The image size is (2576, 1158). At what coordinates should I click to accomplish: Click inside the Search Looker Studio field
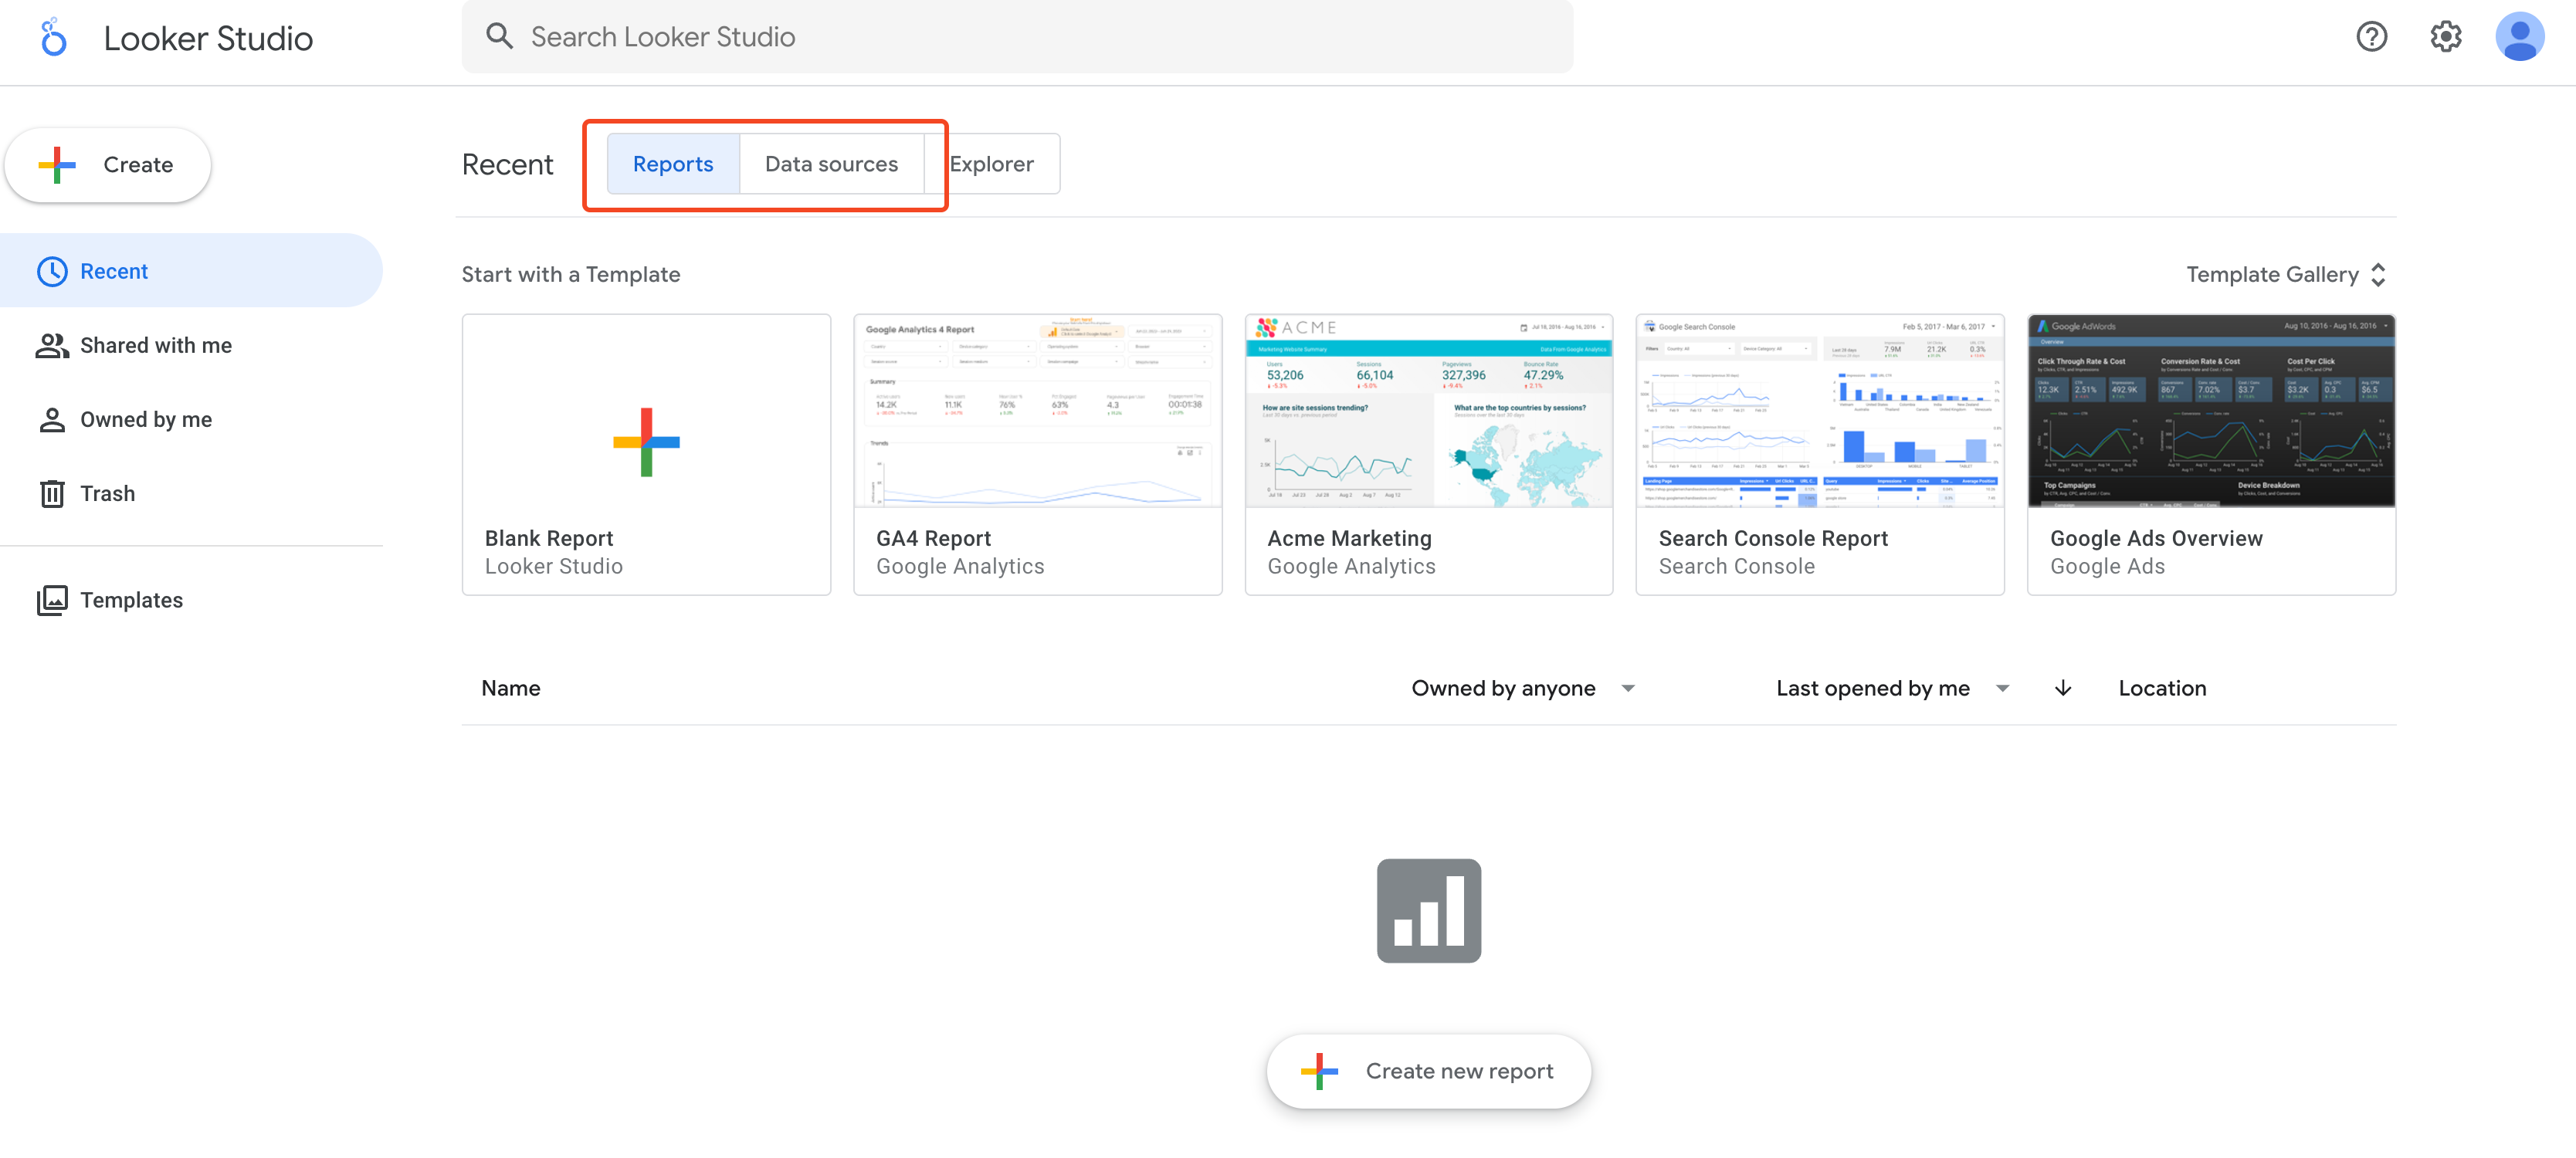(x=1000, y=36)
